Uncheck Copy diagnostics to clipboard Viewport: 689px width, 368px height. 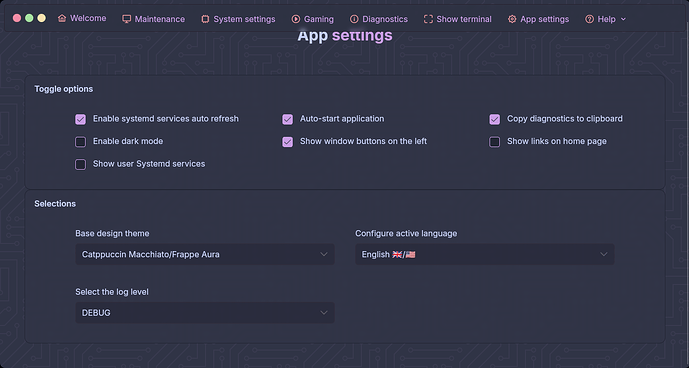pyautogui.click(x=494, y=119)
